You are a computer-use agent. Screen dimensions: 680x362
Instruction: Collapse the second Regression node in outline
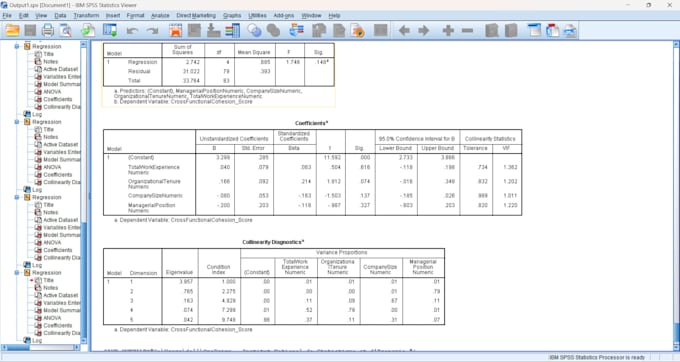pyautogui.click(x=17, y=122)
